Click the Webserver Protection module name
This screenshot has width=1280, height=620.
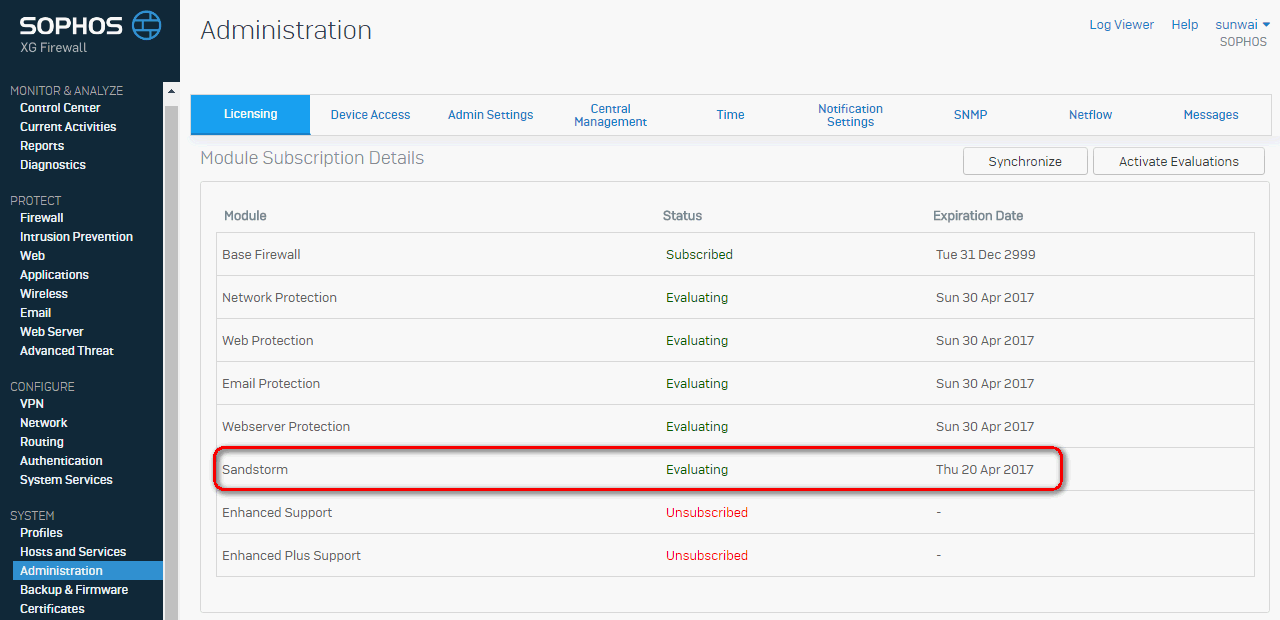coord(286,427)
